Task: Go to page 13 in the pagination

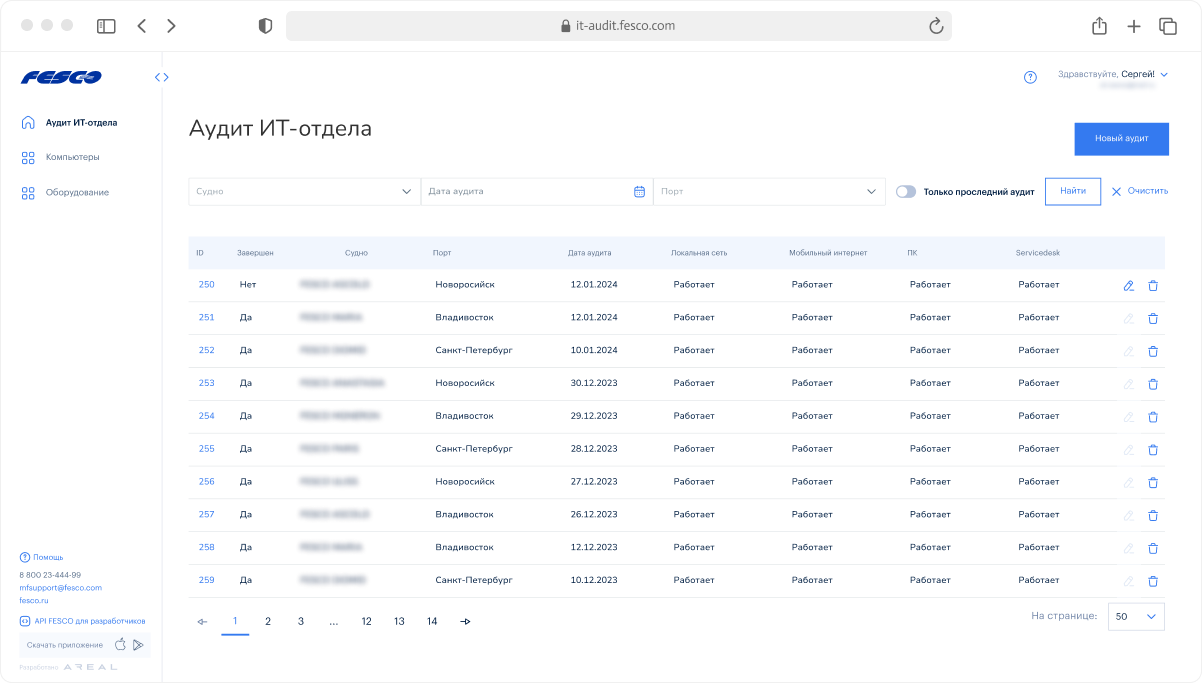Action: [399, 621]
